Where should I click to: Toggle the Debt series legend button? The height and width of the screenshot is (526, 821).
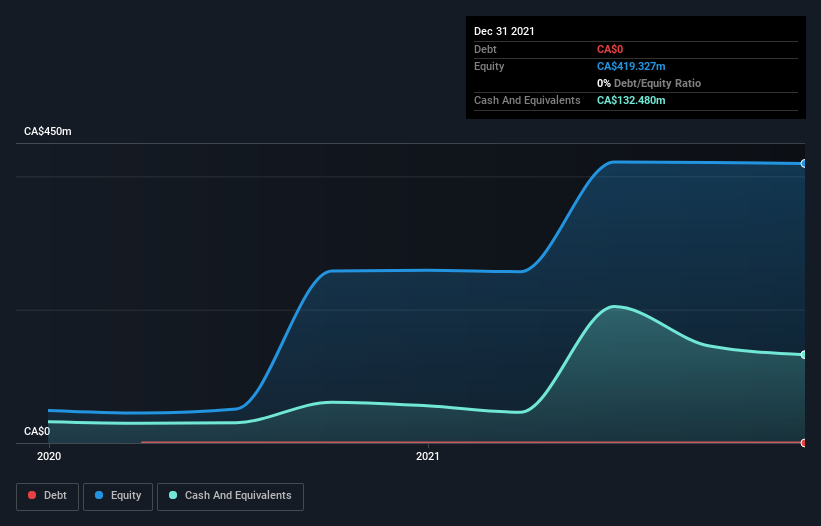(48, 496)
